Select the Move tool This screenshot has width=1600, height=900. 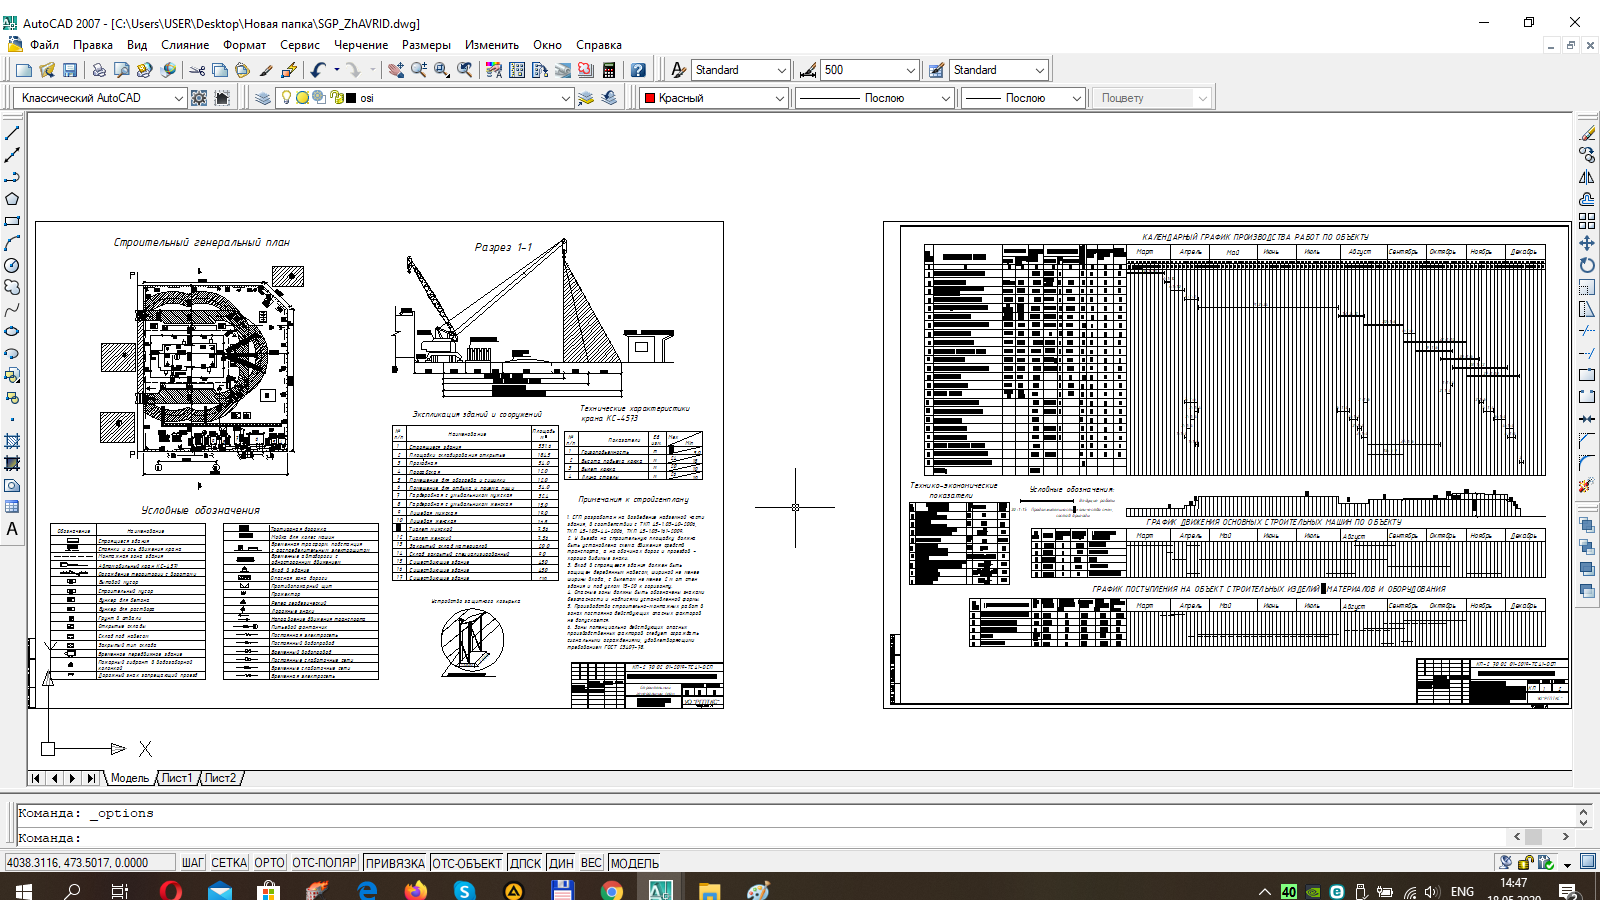(x=1587, y=243)
